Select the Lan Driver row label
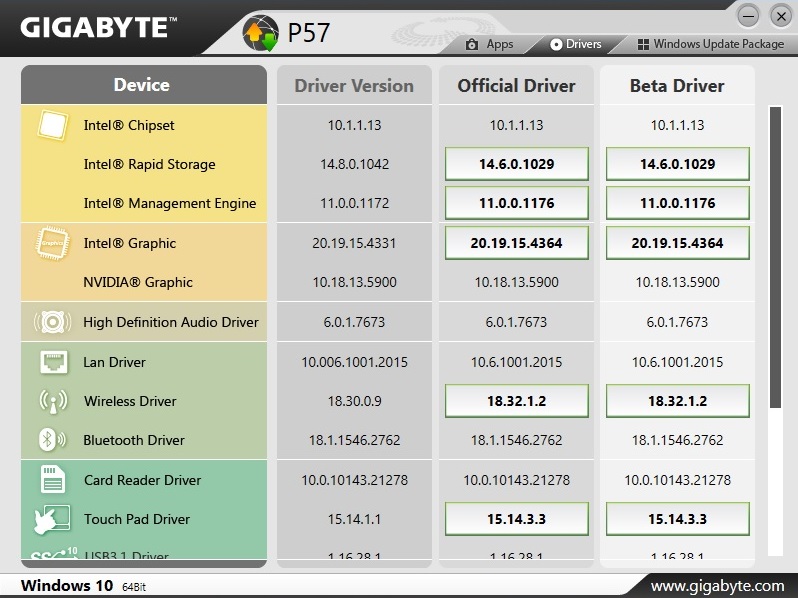The image size is (798, 598). 115,362
